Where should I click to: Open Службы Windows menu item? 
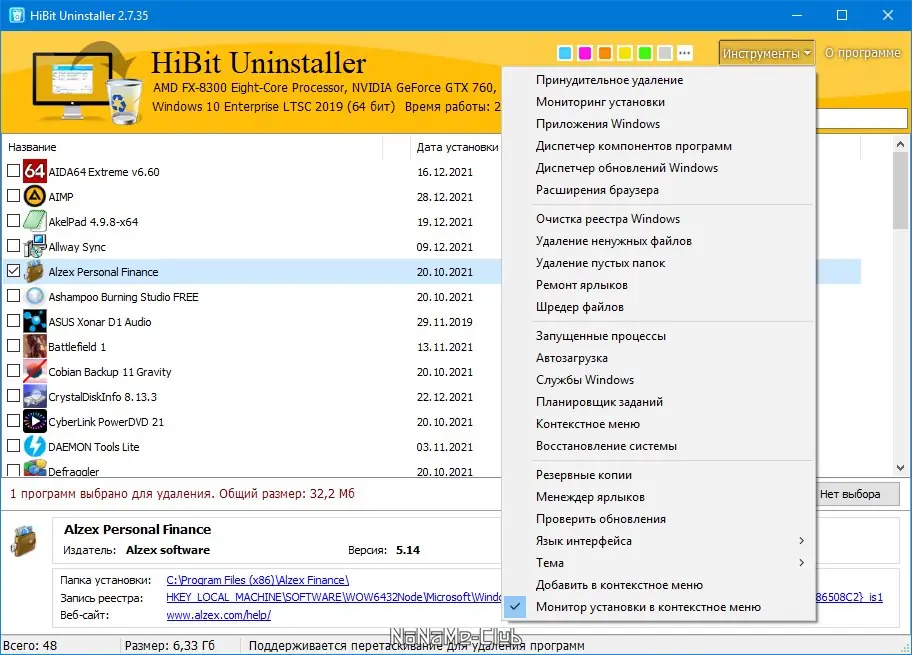pyautogui.click(x=659, y=380)
